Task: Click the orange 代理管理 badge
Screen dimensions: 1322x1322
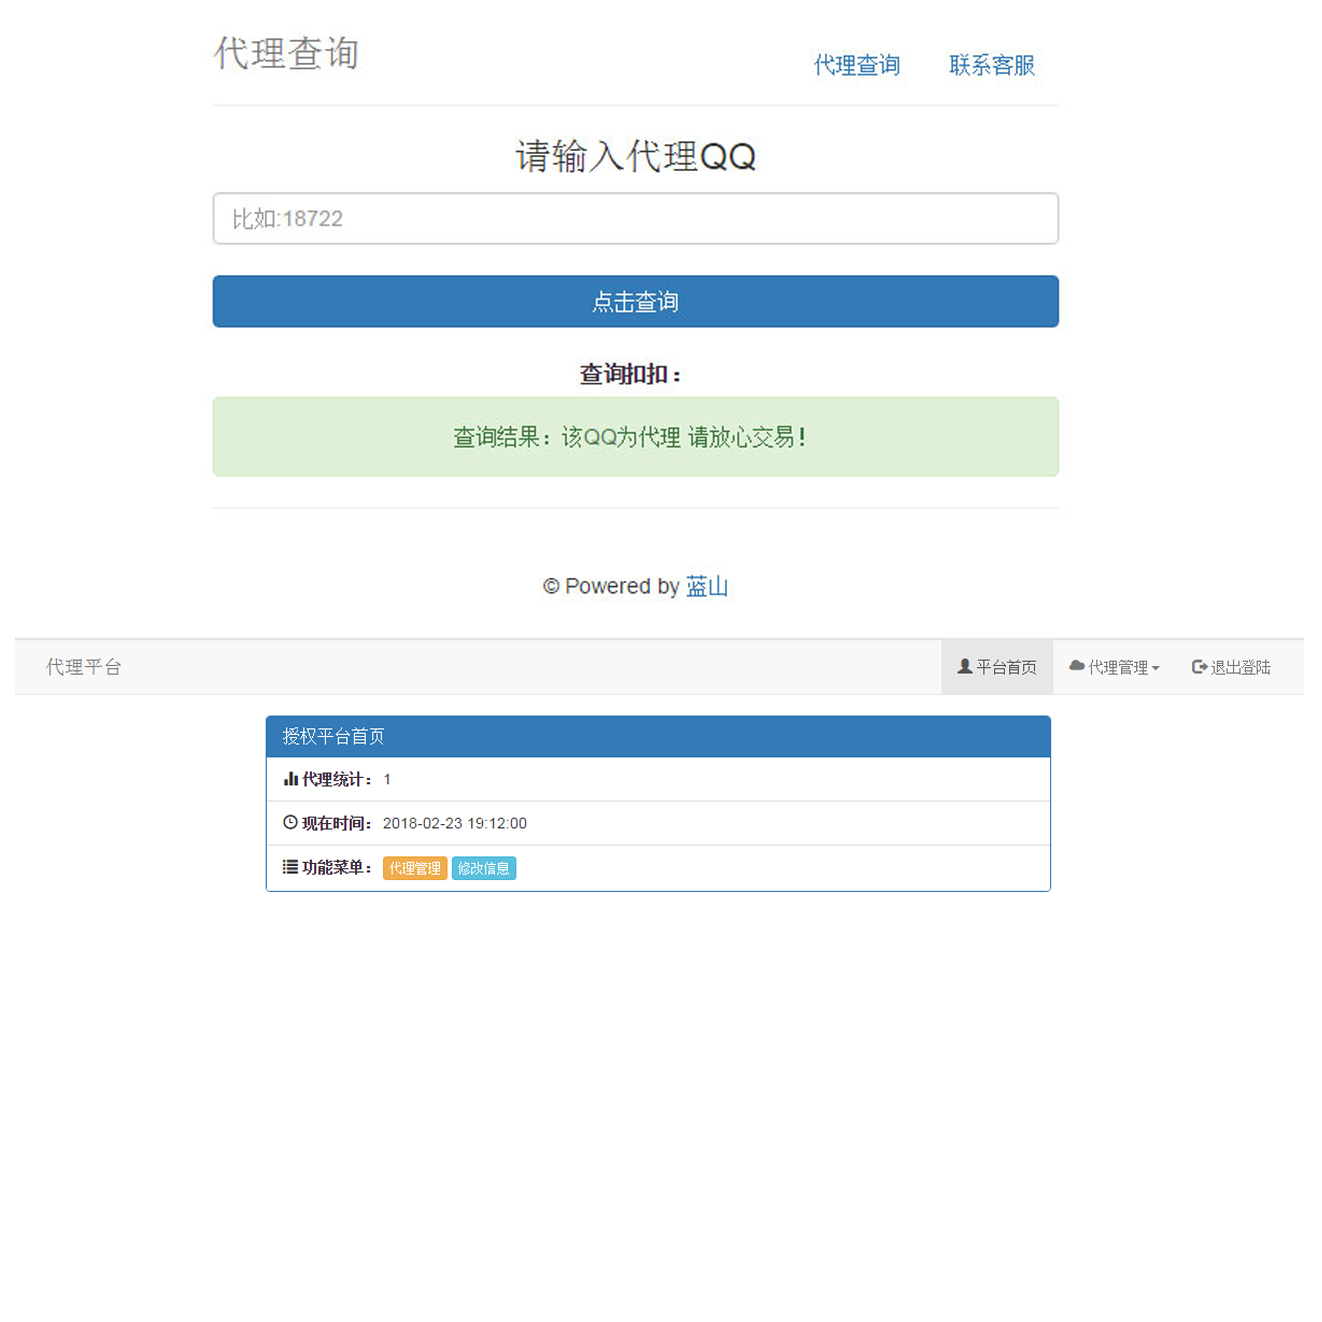Action: (414, 868)
